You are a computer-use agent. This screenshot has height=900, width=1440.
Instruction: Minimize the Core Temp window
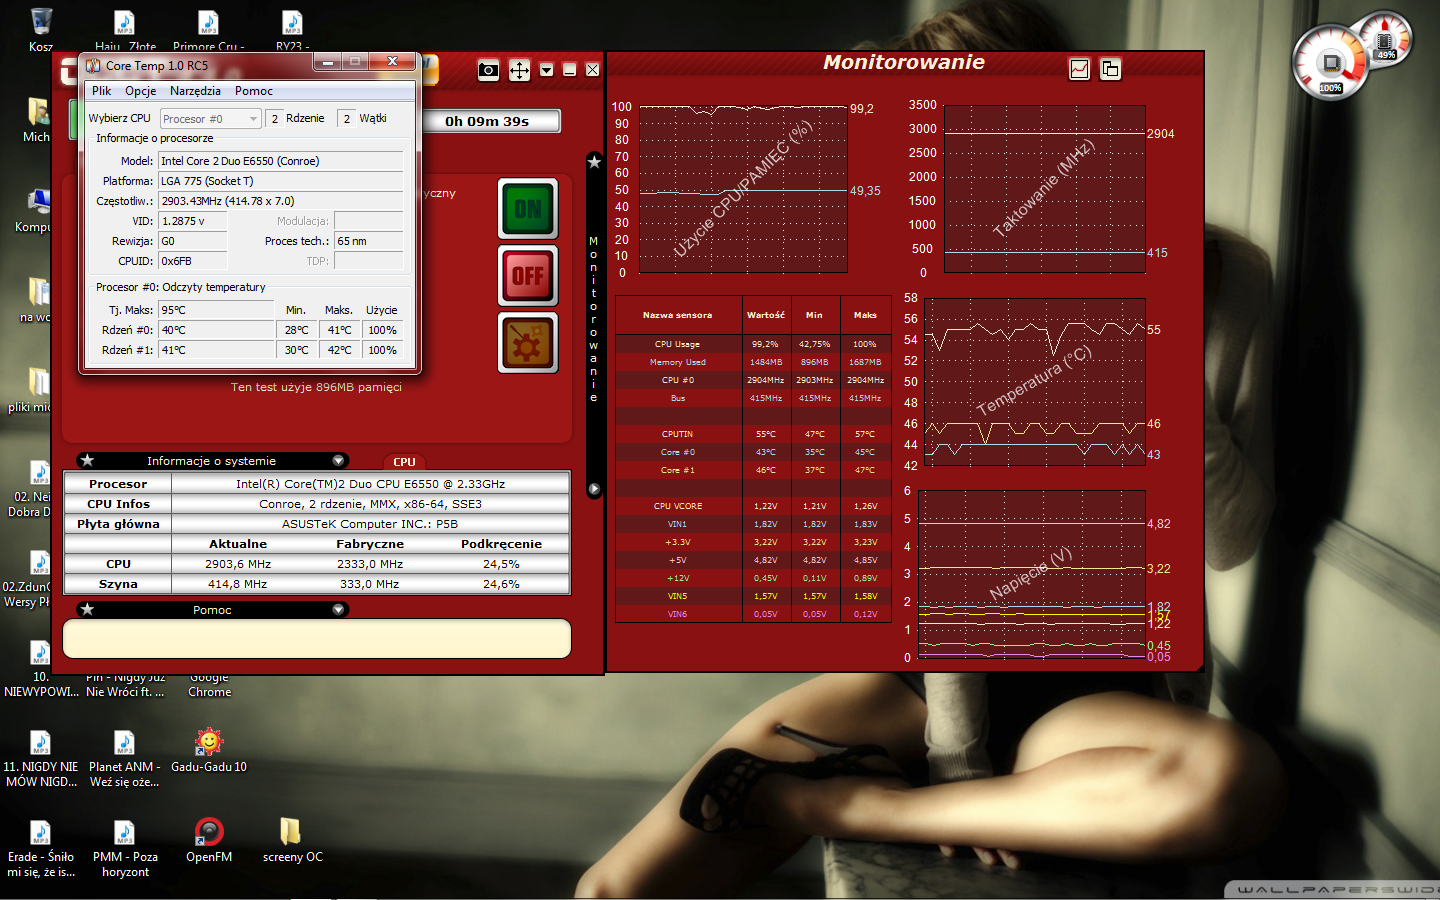(327, 62)
